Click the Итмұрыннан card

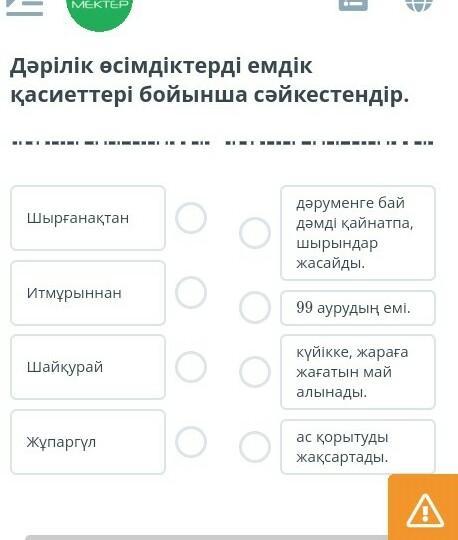(88, 293)
